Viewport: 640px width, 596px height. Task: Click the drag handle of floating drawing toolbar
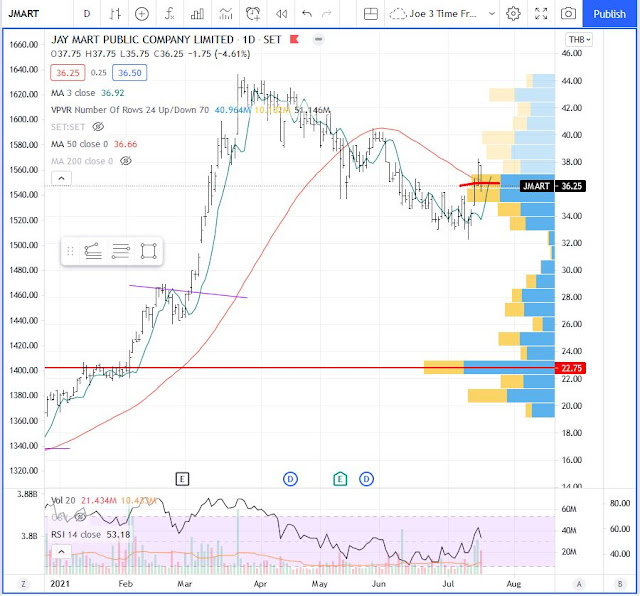tap(70, 251)
